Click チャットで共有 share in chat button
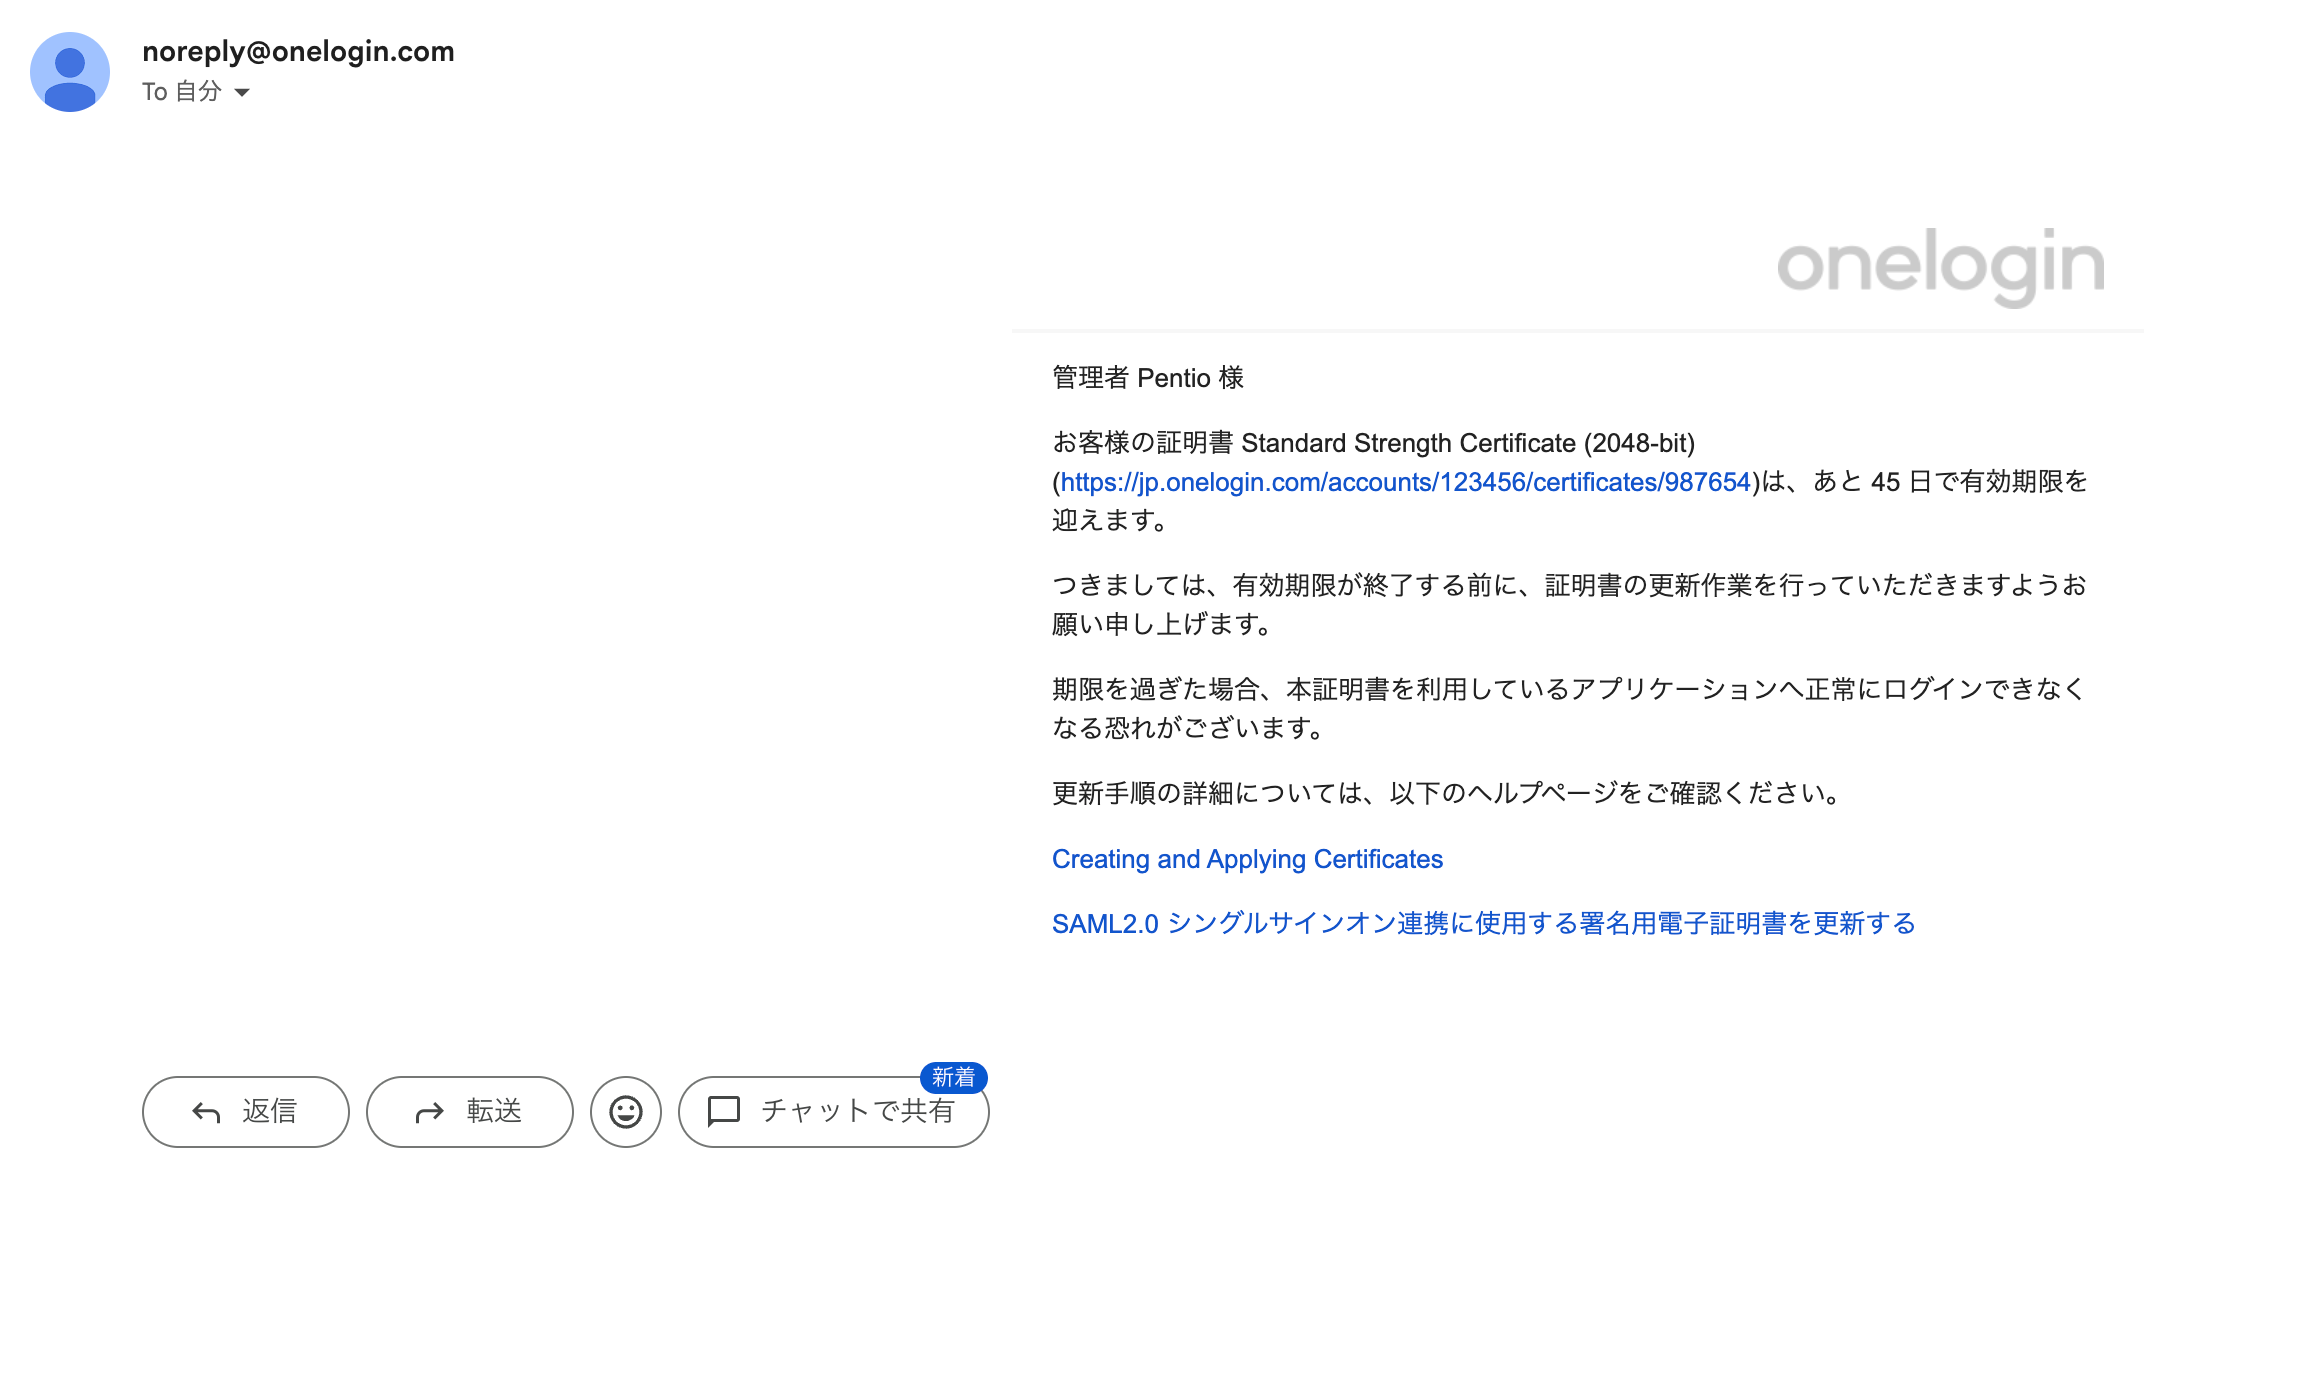 click(833, 1112)
